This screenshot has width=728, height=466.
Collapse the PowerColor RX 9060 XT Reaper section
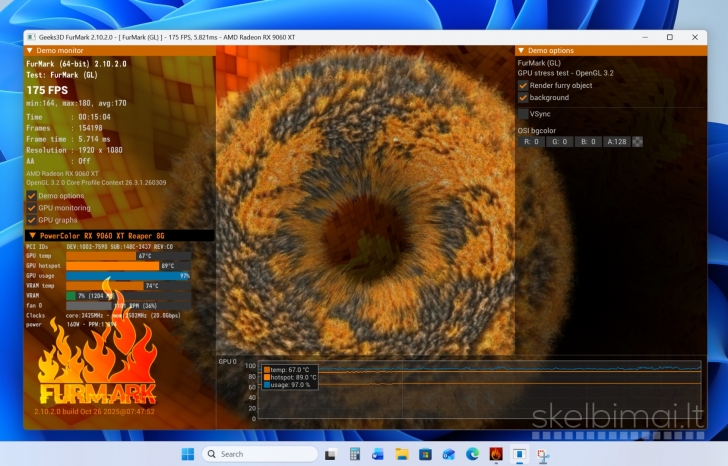click(32, 236)
